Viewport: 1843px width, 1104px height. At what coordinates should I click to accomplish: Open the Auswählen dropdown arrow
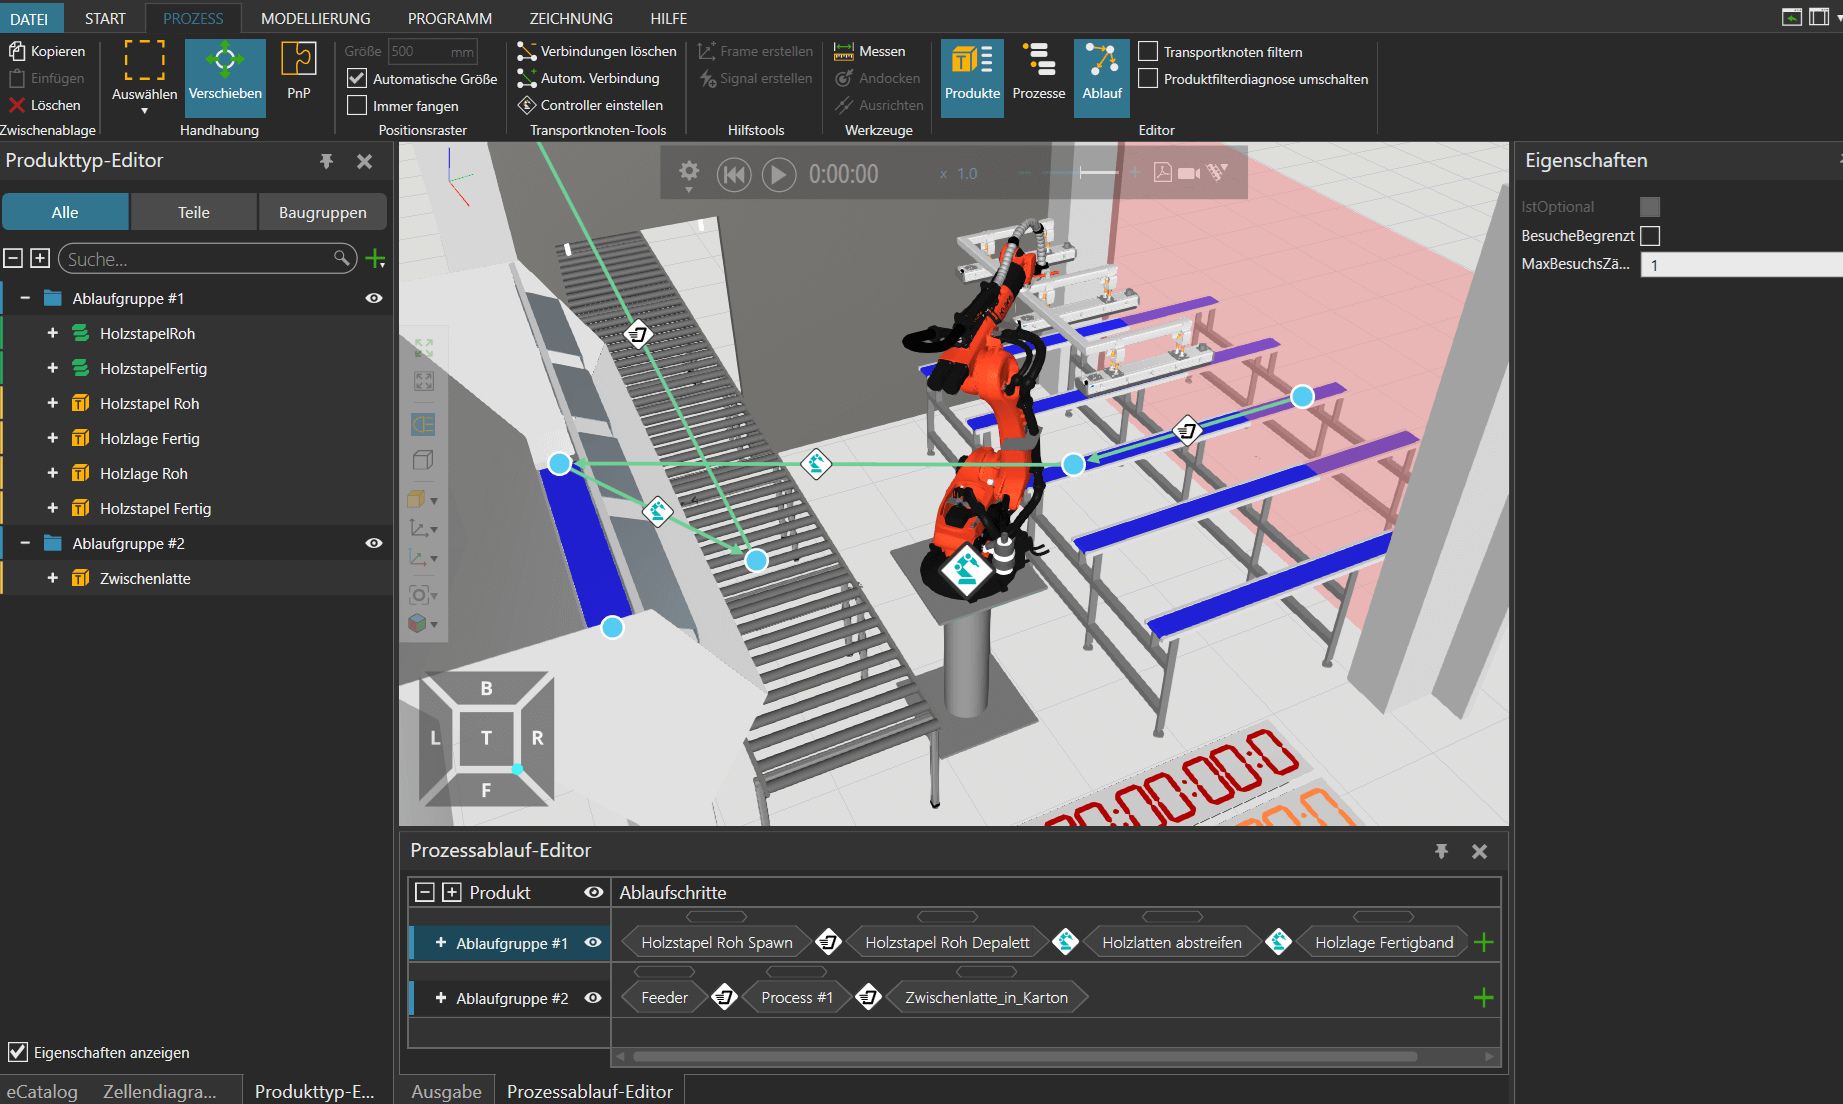tap(144, 111)
